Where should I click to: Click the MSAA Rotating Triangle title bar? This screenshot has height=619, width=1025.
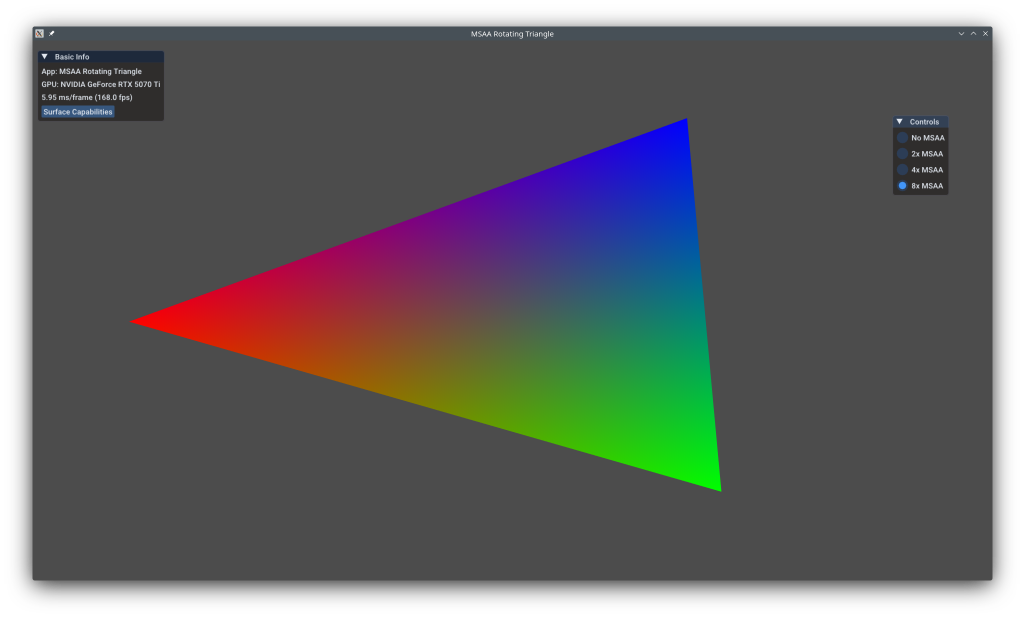tap(512, 33)
